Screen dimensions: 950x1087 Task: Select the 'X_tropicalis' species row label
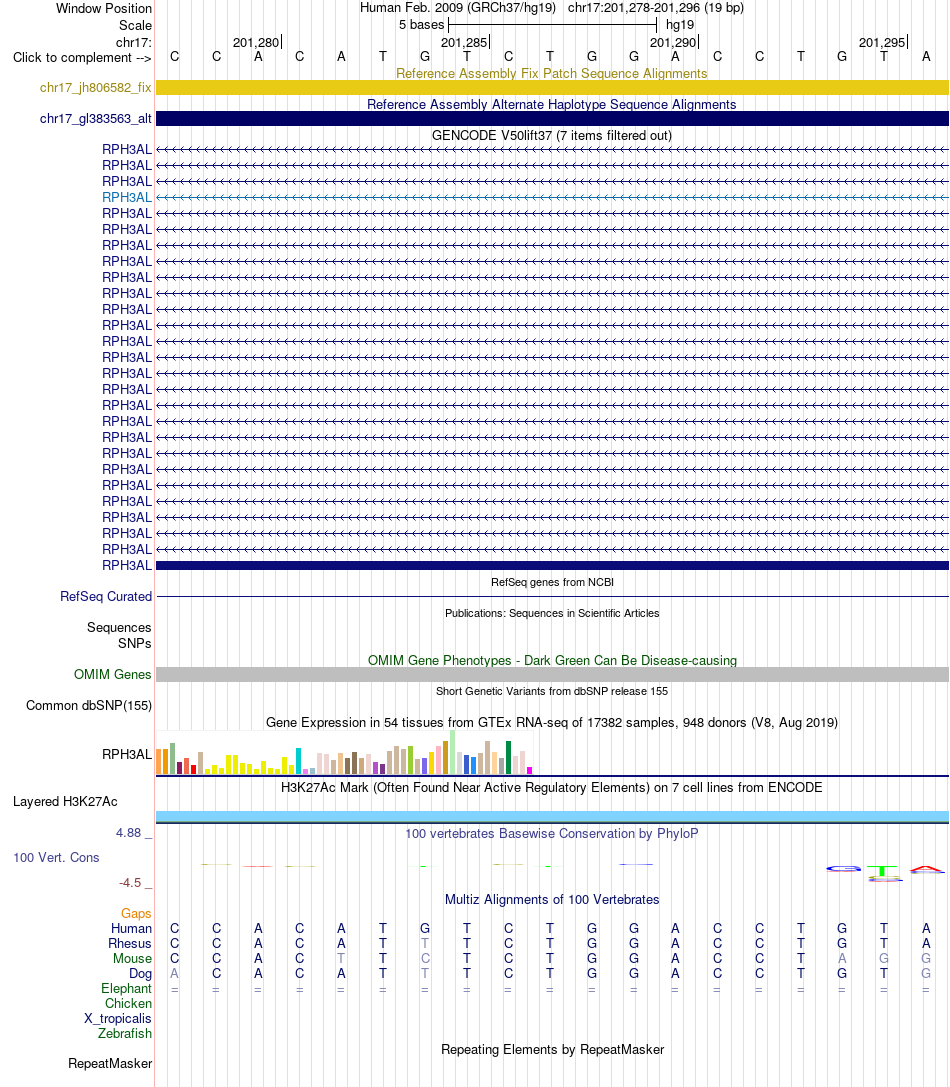pos(118,1018)
